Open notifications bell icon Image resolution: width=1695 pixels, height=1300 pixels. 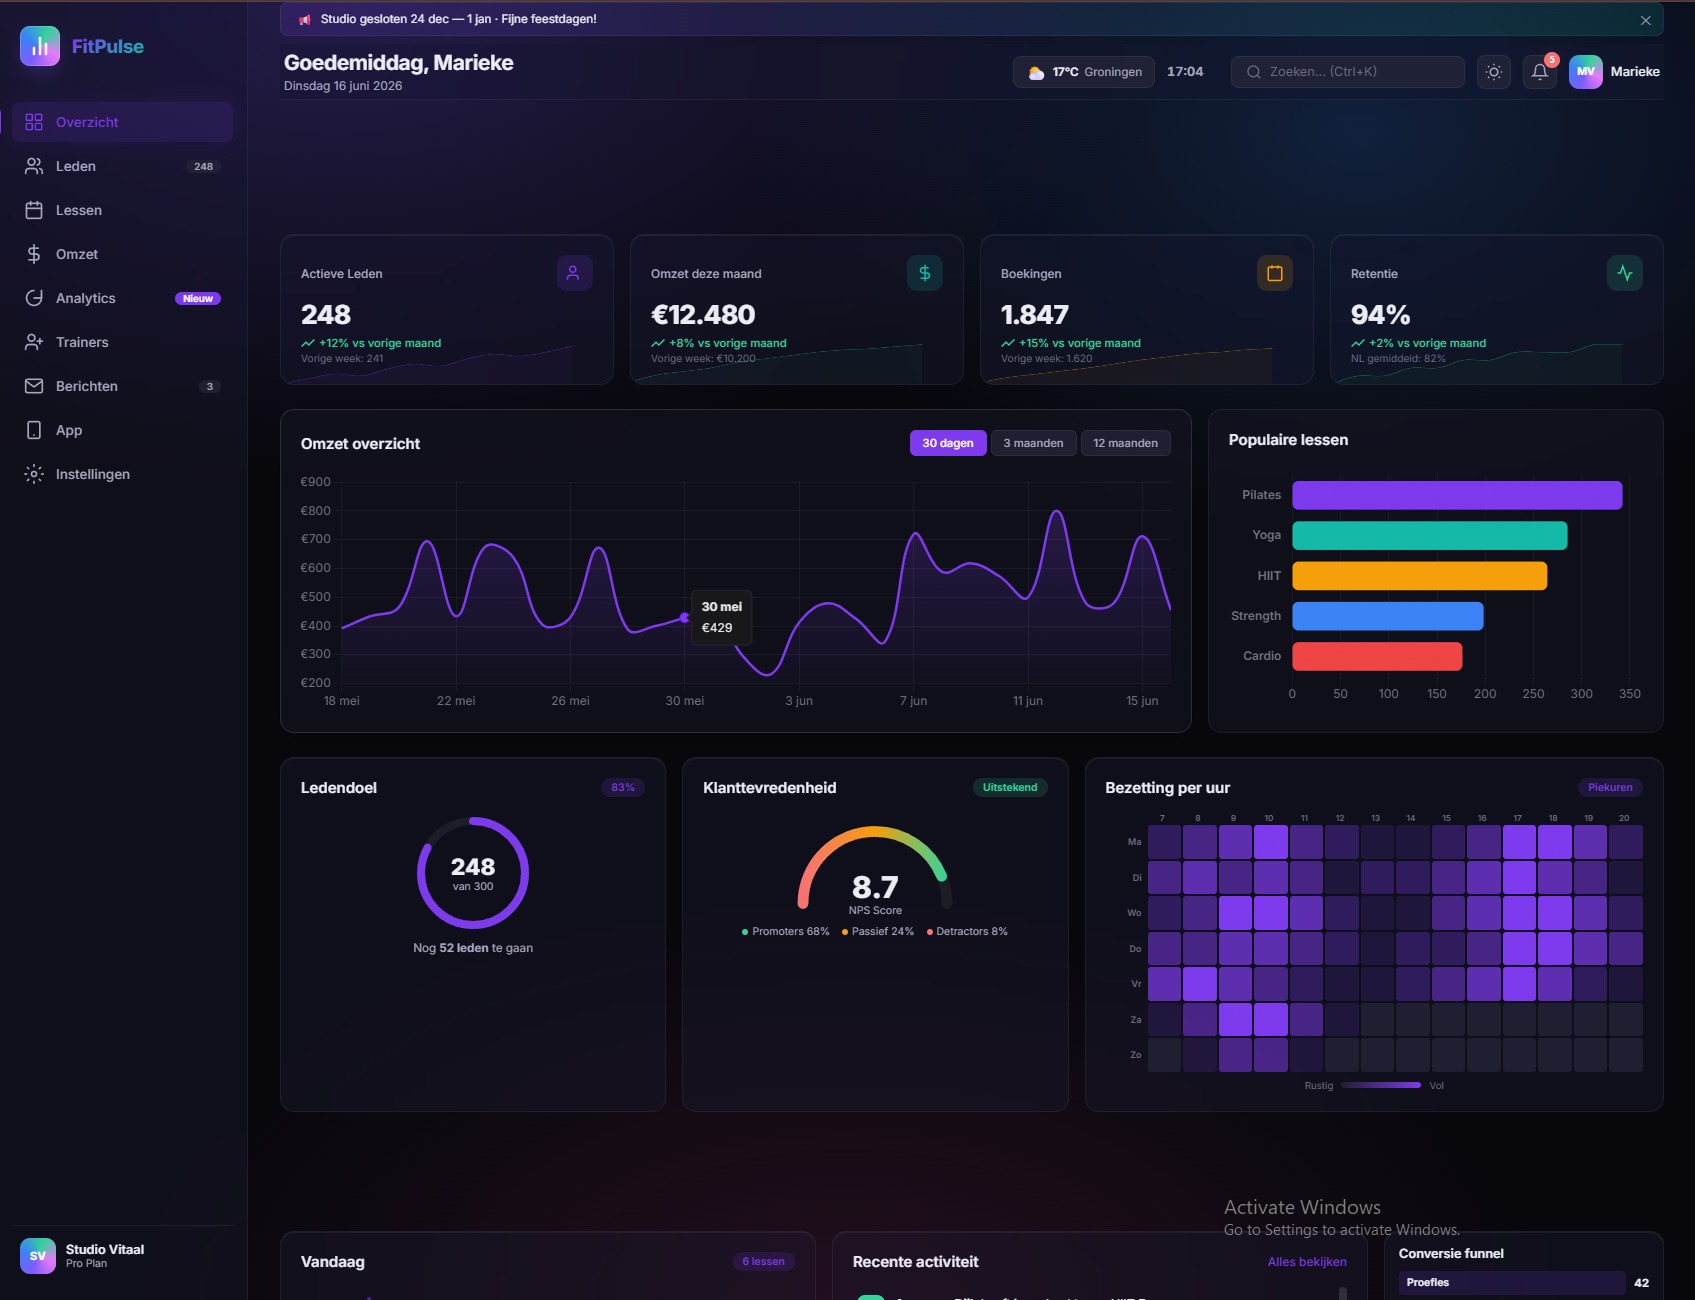(1540, 72)
